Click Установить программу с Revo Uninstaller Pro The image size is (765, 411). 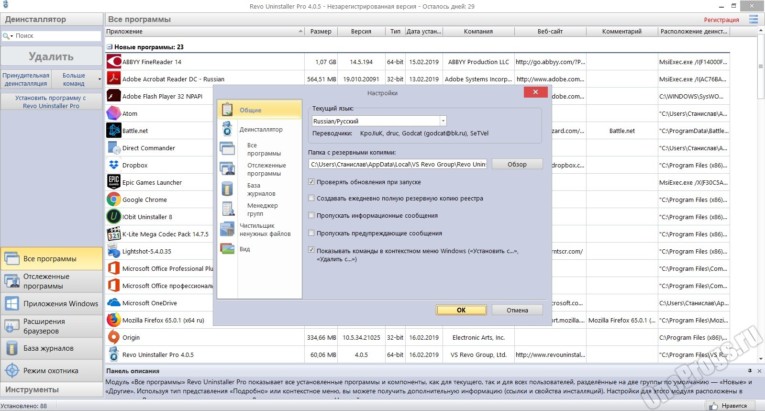(x=51, y=102)
